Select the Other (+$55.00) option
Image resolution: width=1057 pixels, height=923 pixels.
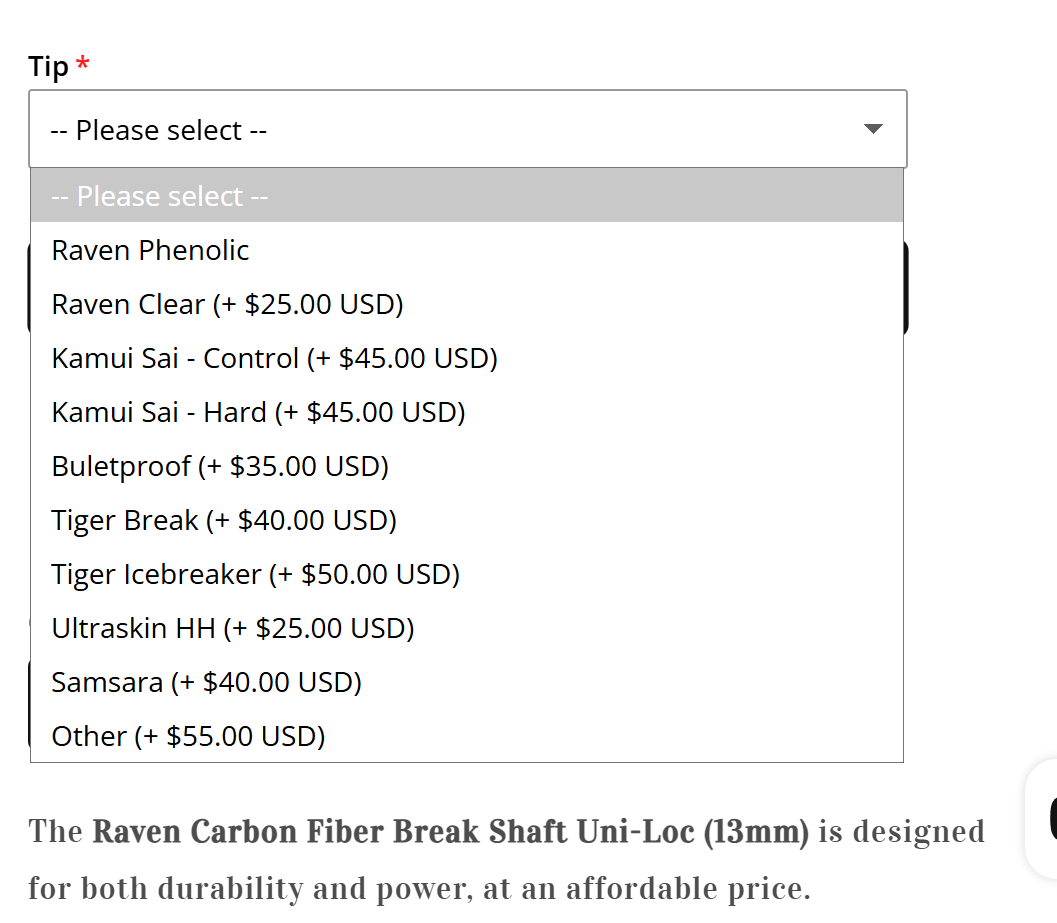coord(188,736)
